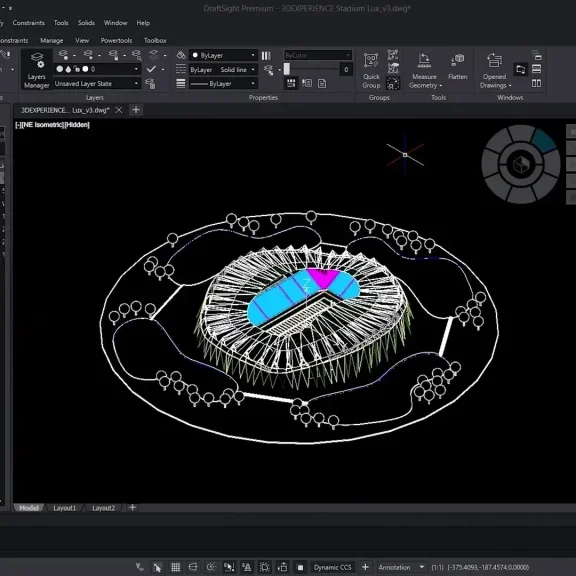This screenshot has width=576, height=576.
Task: Toggle the white square status bar button
Action: [300, 567]
